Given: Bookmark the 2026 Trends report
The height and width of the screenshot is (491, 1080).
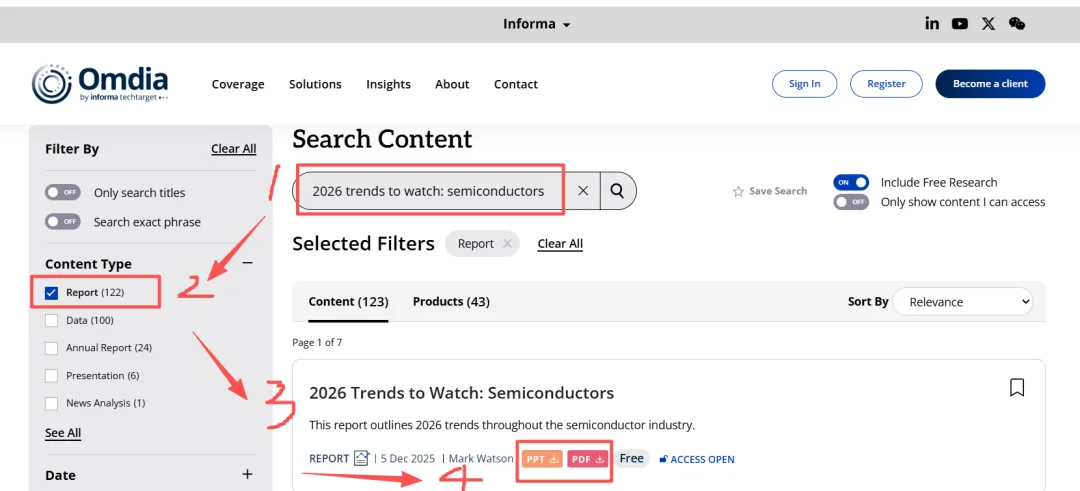Looking at the screenshot, I should 1017,387.
